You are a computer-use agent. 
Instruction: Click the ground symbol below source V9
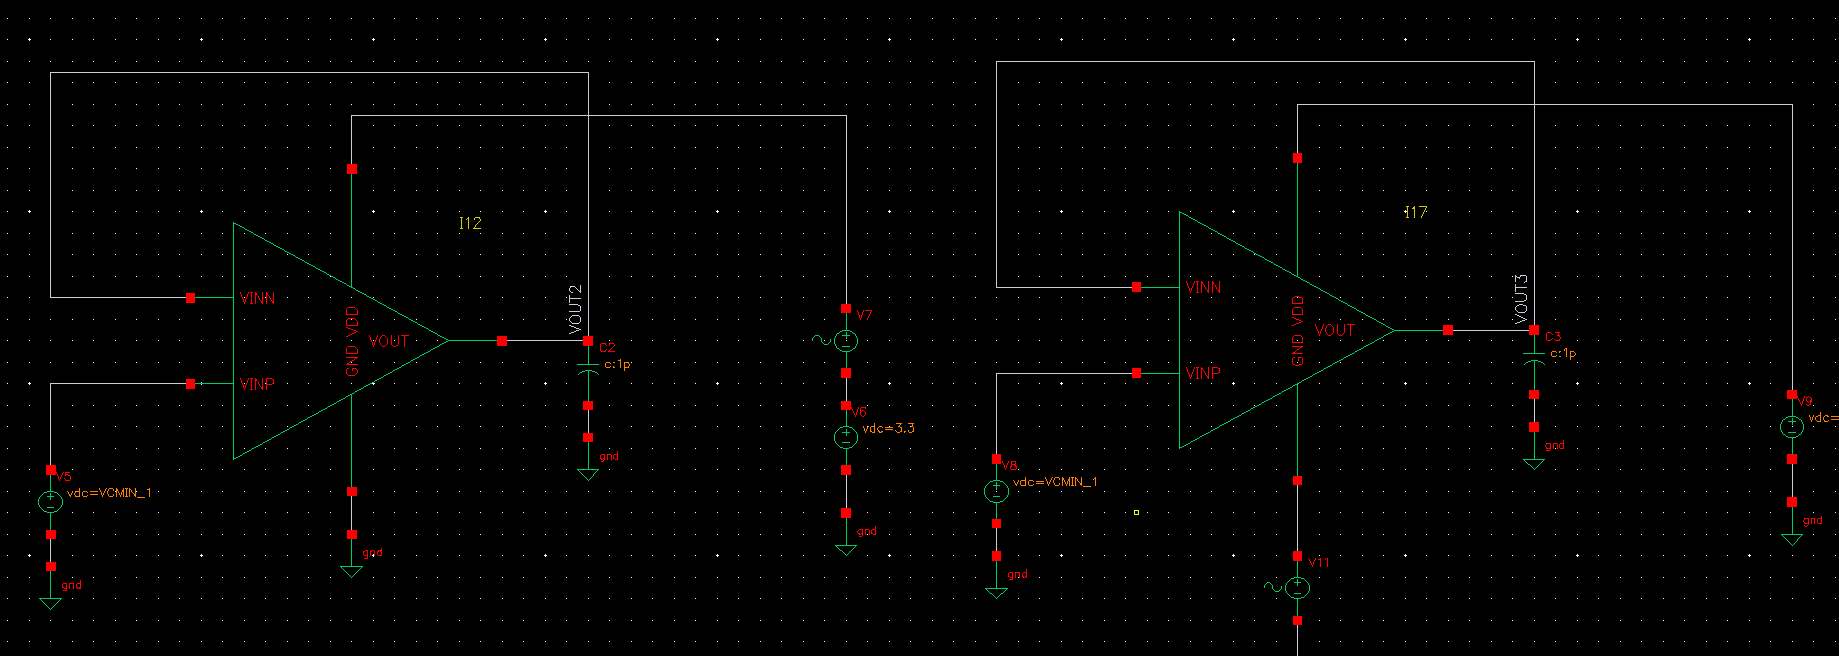tap(1792, 537)
